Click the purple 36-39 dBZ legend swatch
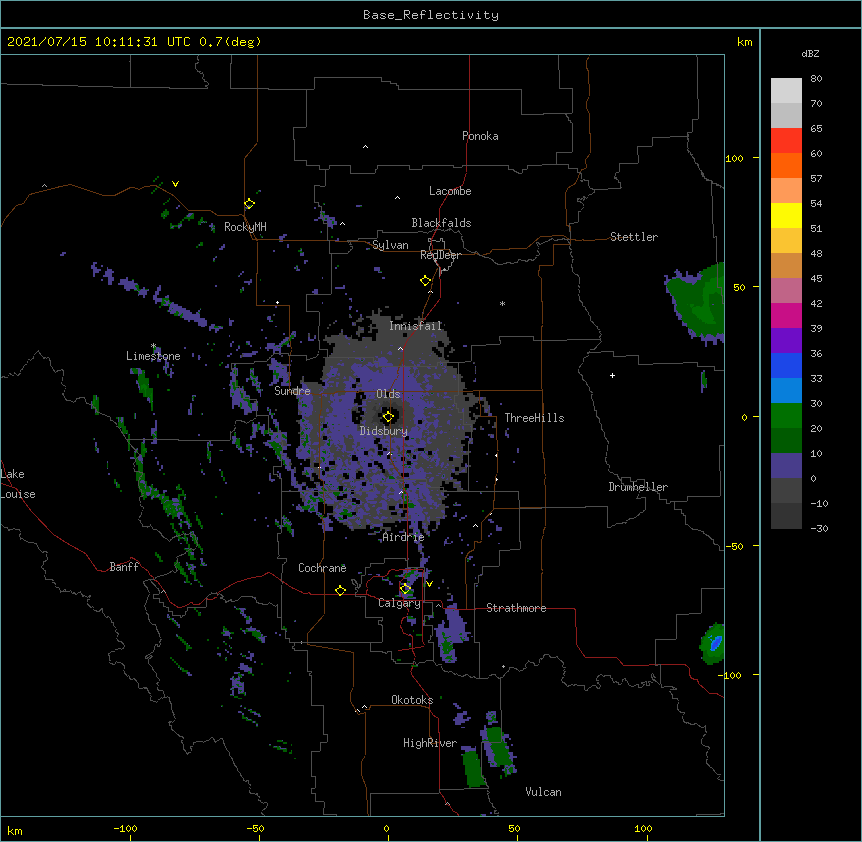 (786, 341)
